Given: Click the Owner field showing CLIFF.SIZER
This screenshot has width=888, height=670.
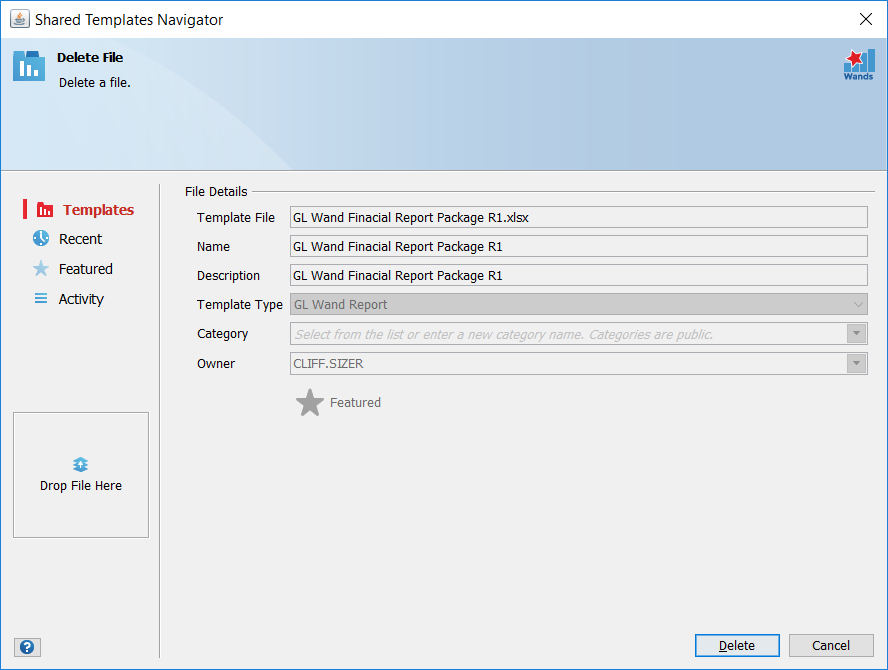Looking at the screenshot, I should coord(568,364).
